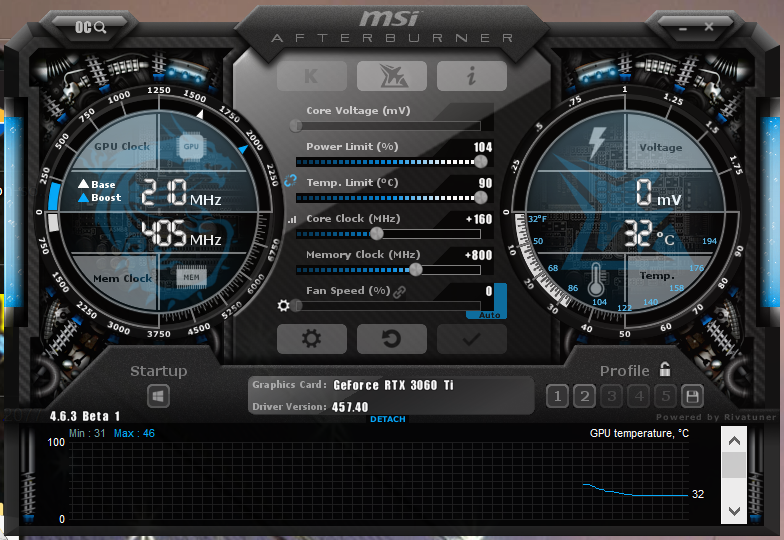The height and width of the screenshot is (540, 784).
Task: Click the GPU chip icon
Action: coord(191,146)
